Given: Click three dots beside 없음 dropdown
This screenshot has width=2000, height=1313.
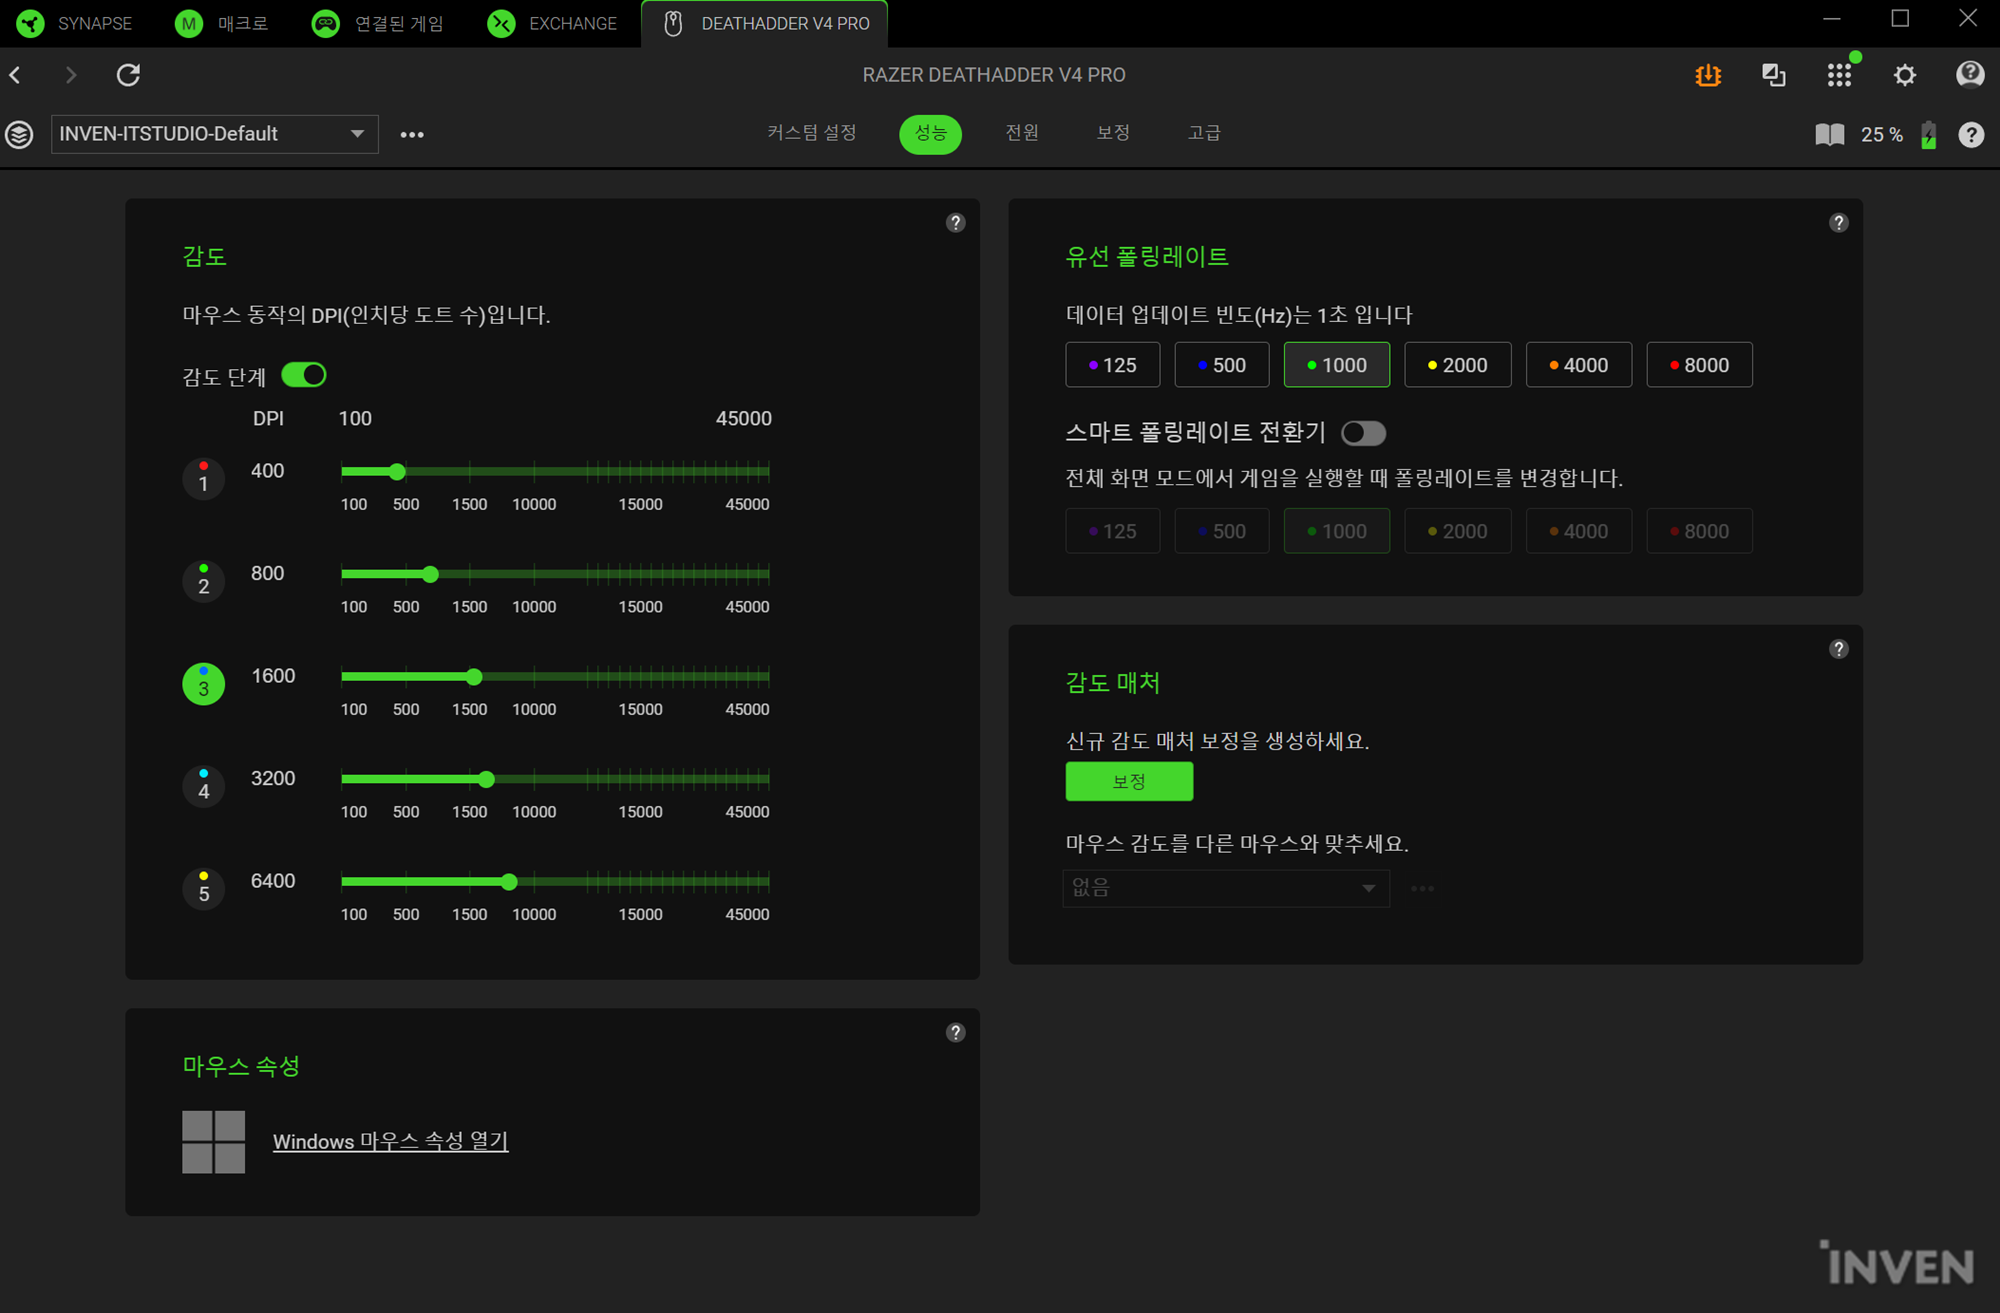Looking at the screenshot, I should [x=1422, y=888].
